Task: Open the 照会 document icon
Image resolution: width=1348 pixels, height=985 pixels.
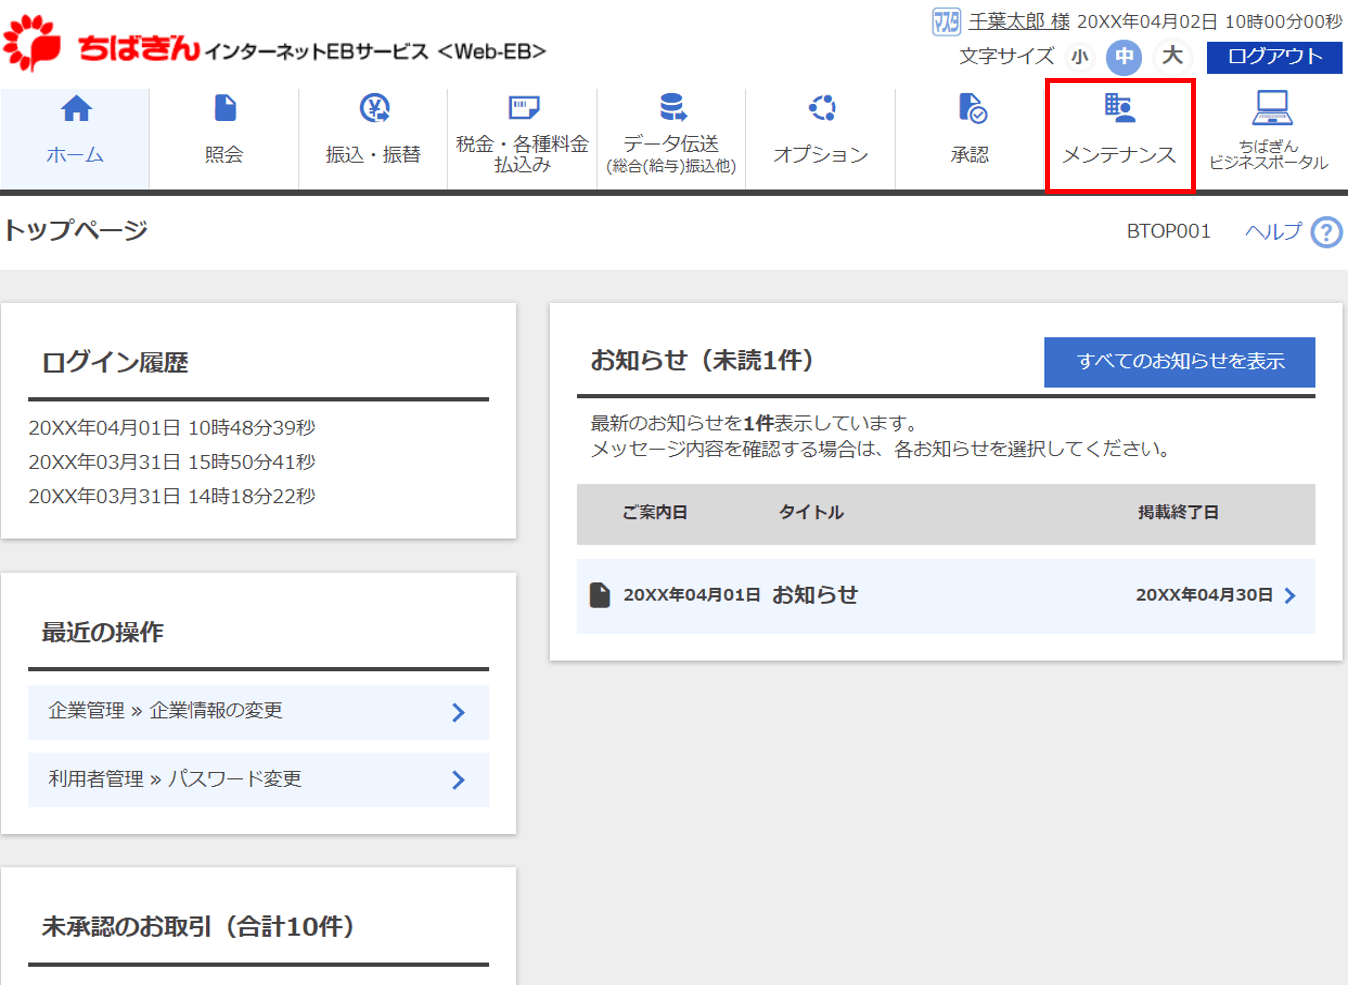Action: point(225,108)
